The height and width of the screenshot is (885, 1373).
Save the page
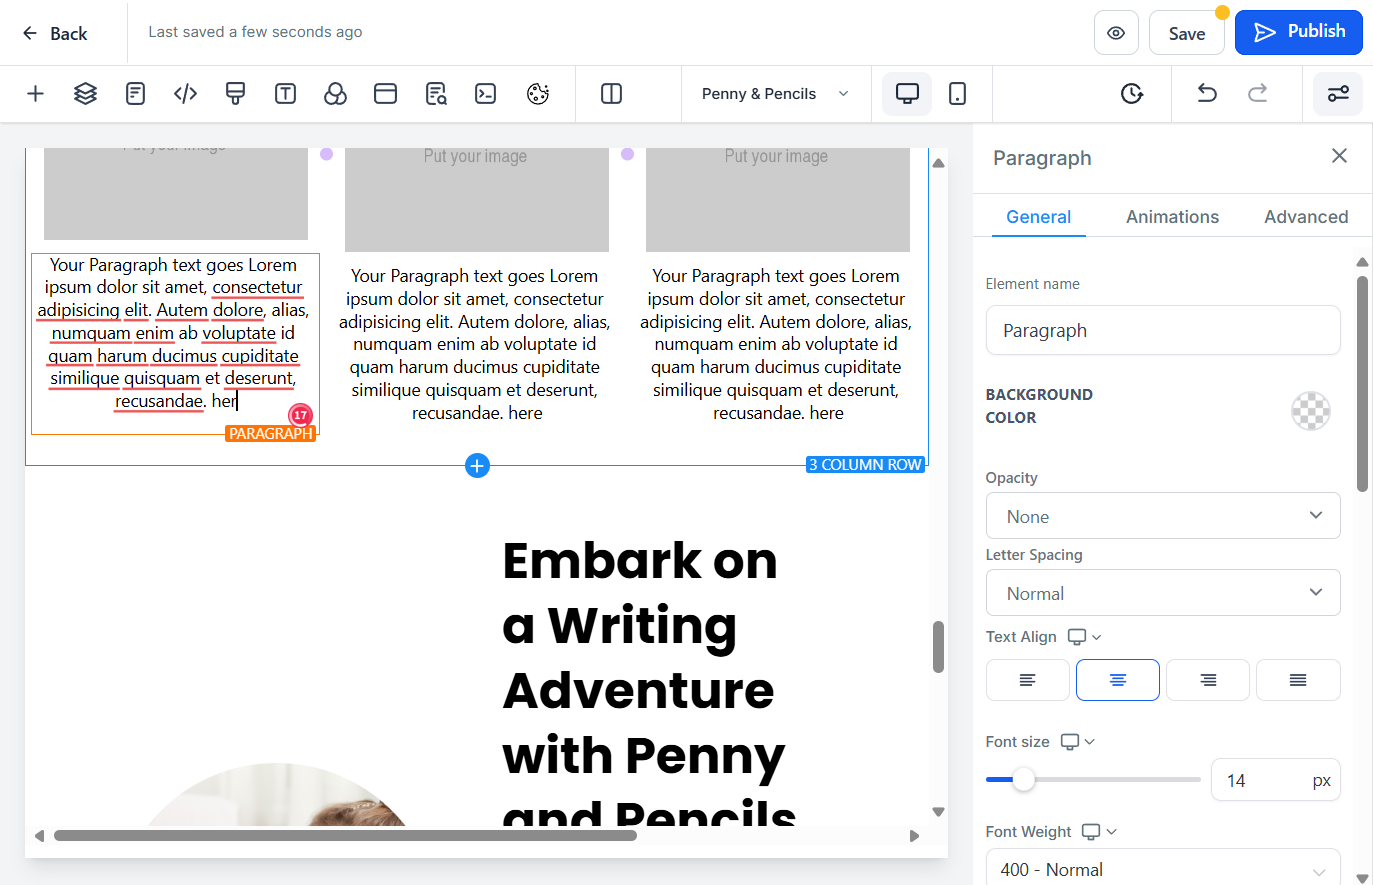click(1186, 33)
